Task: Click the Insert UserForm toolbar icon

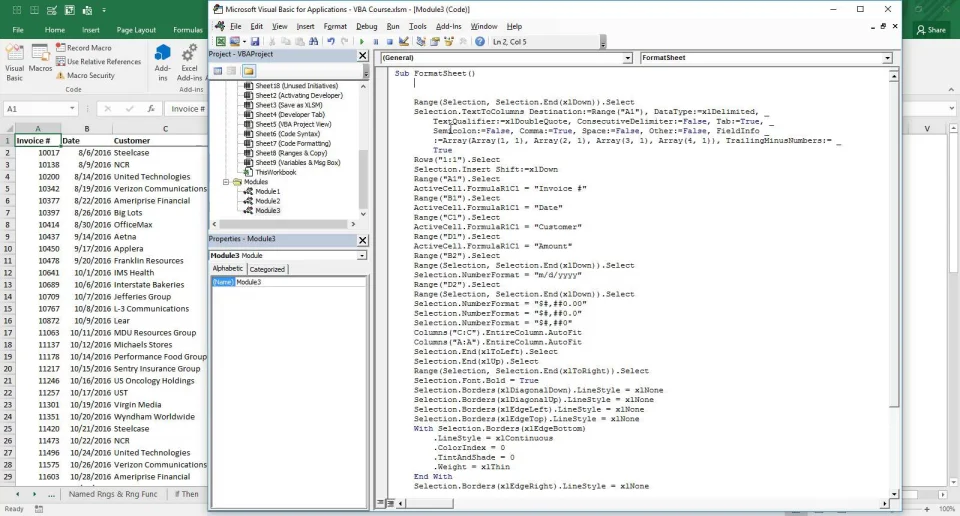Action: pos(234,42)
